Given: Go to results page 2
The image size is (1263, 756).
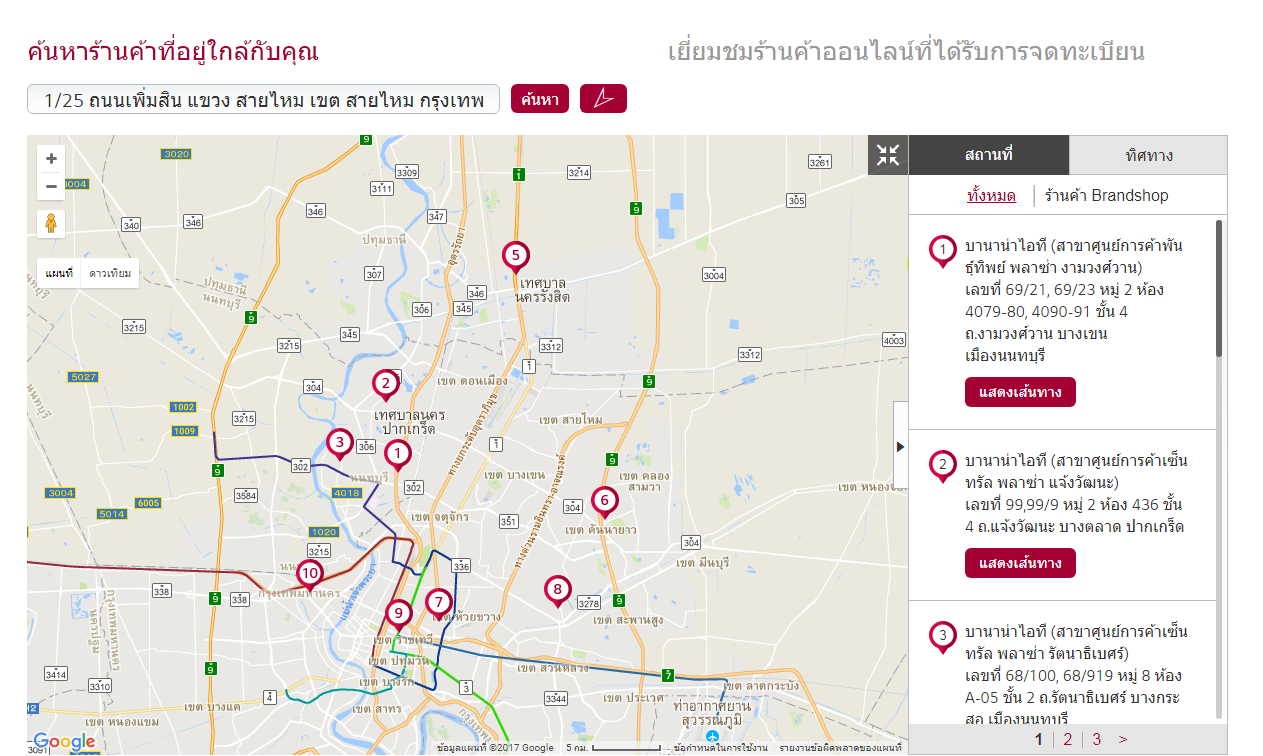Looking at the screenshot, I should coord(1067,740).
